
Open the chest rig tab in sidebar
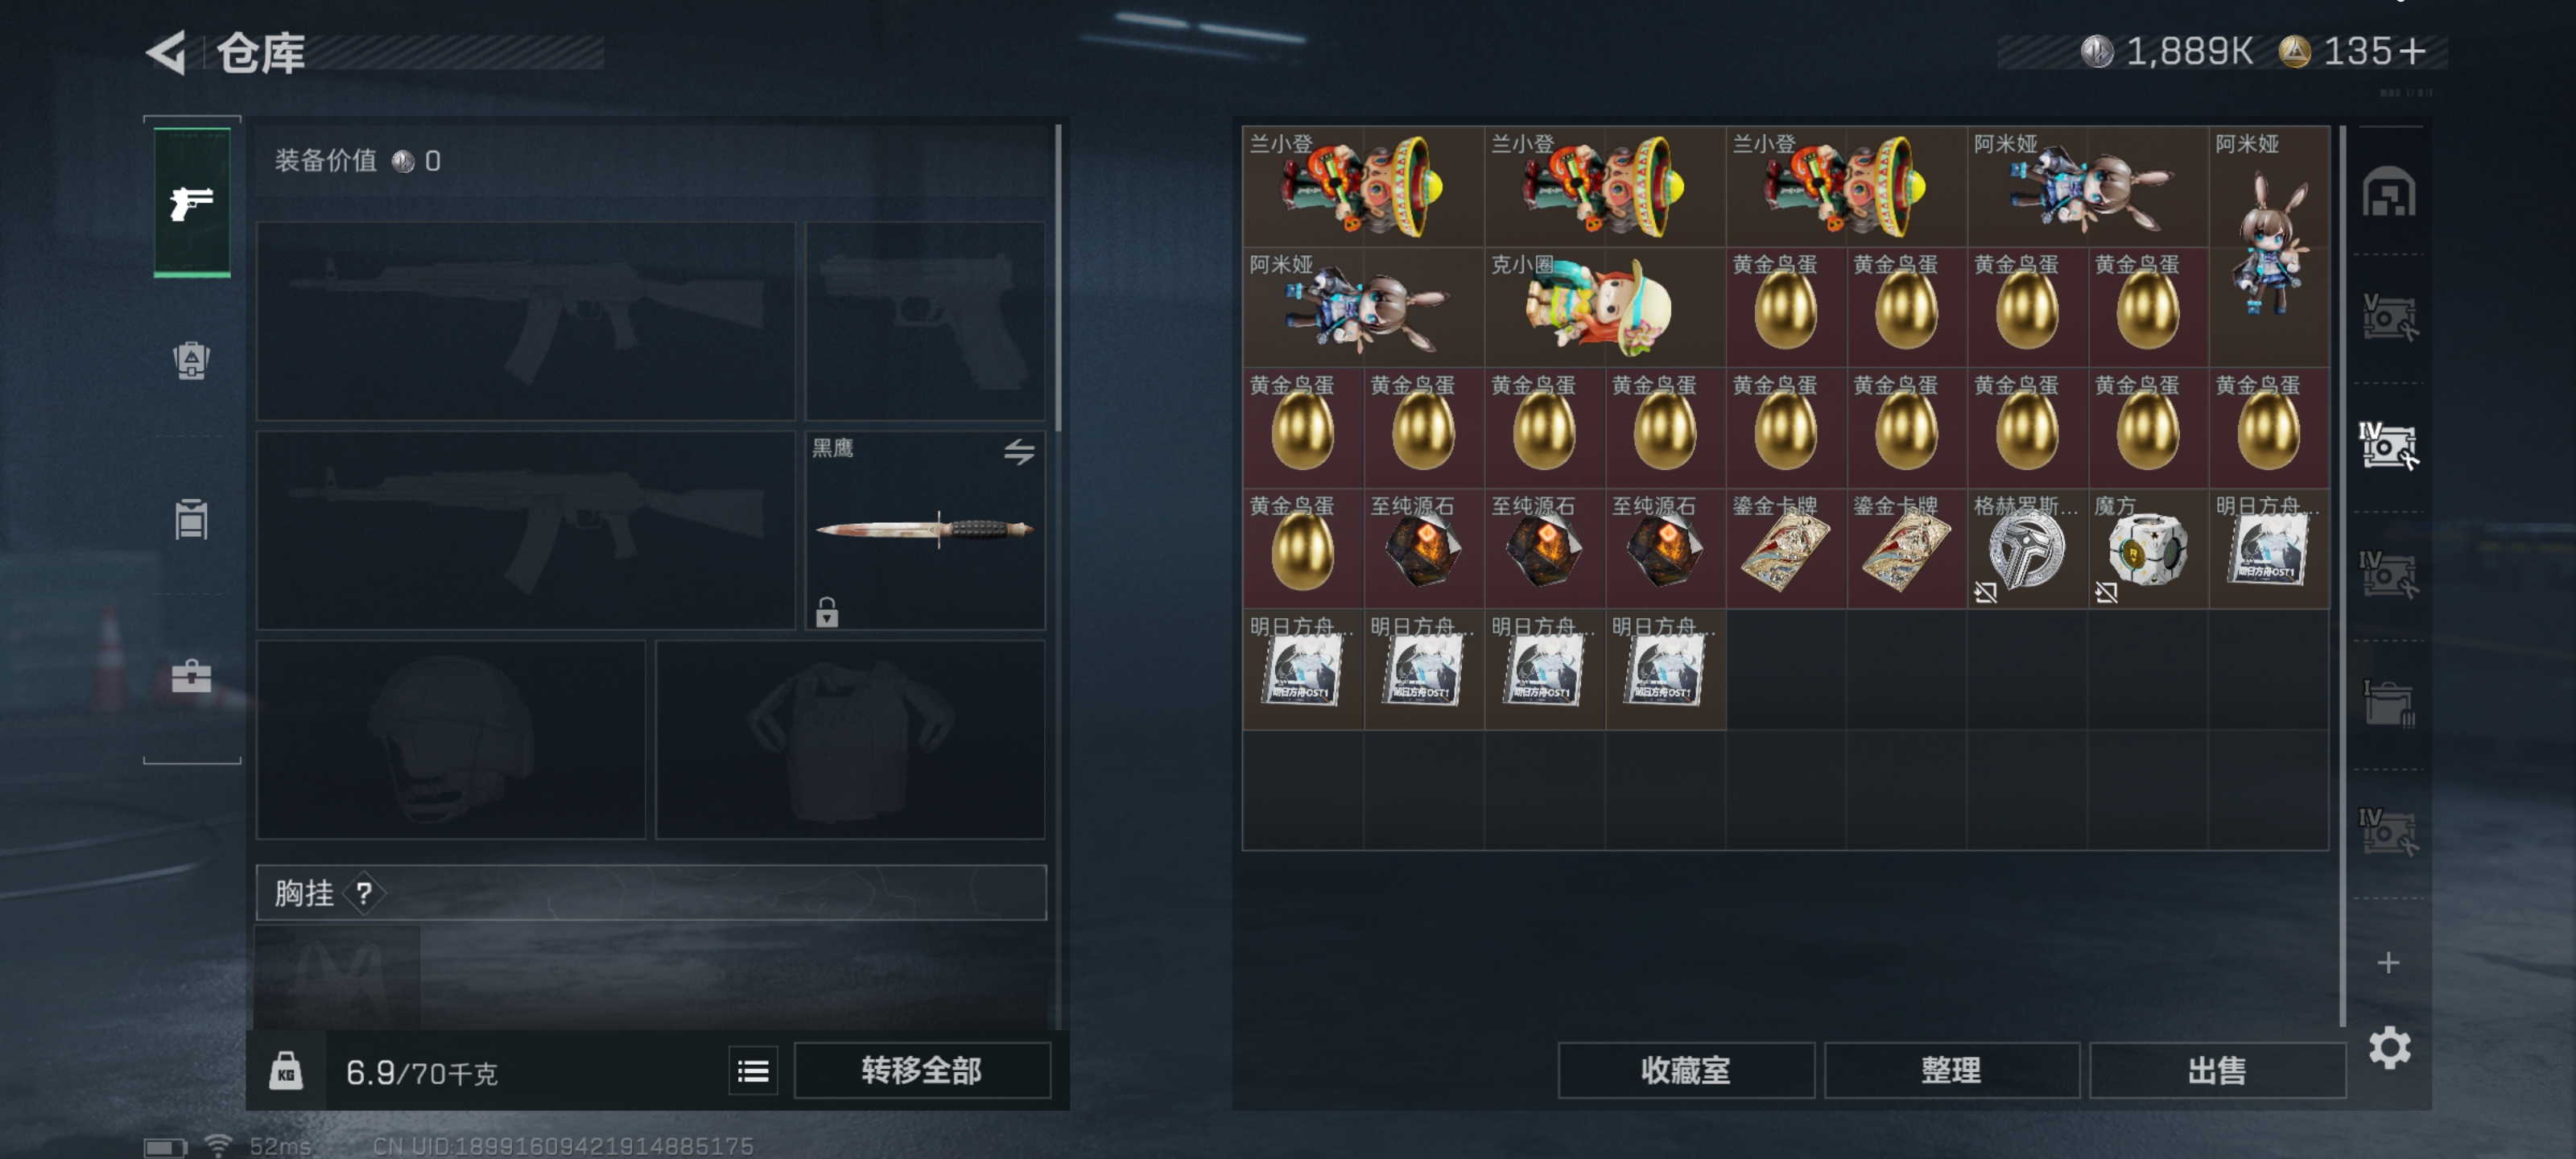click(191, 519)
